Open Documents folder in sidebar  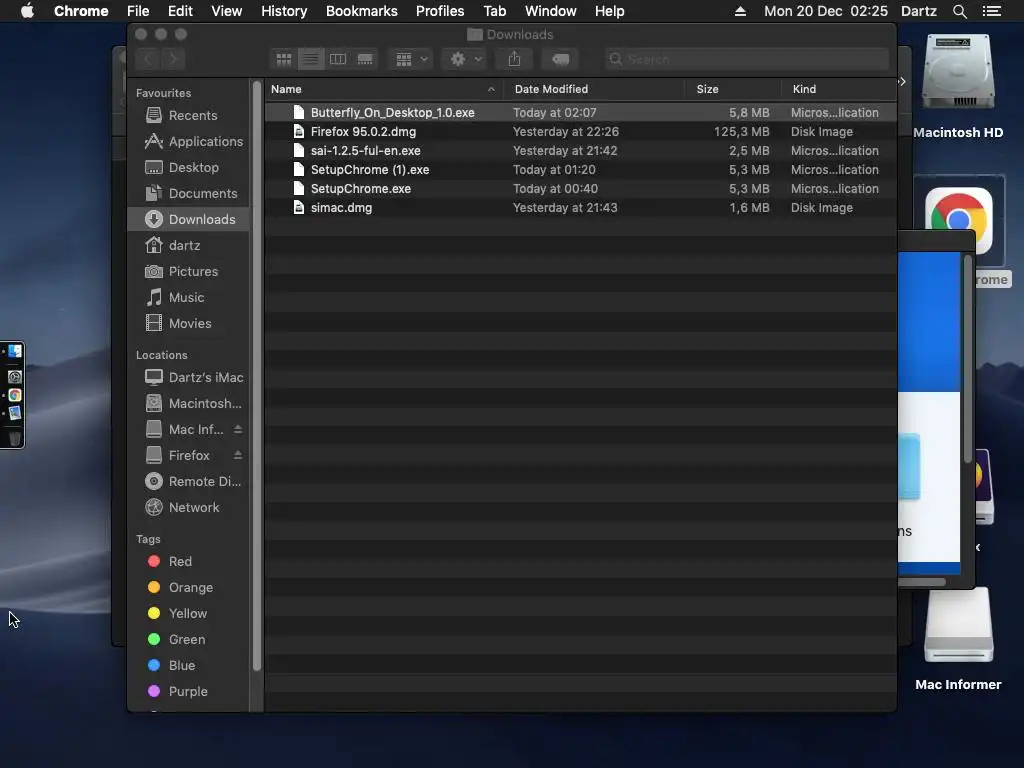(x=188, y=194)
